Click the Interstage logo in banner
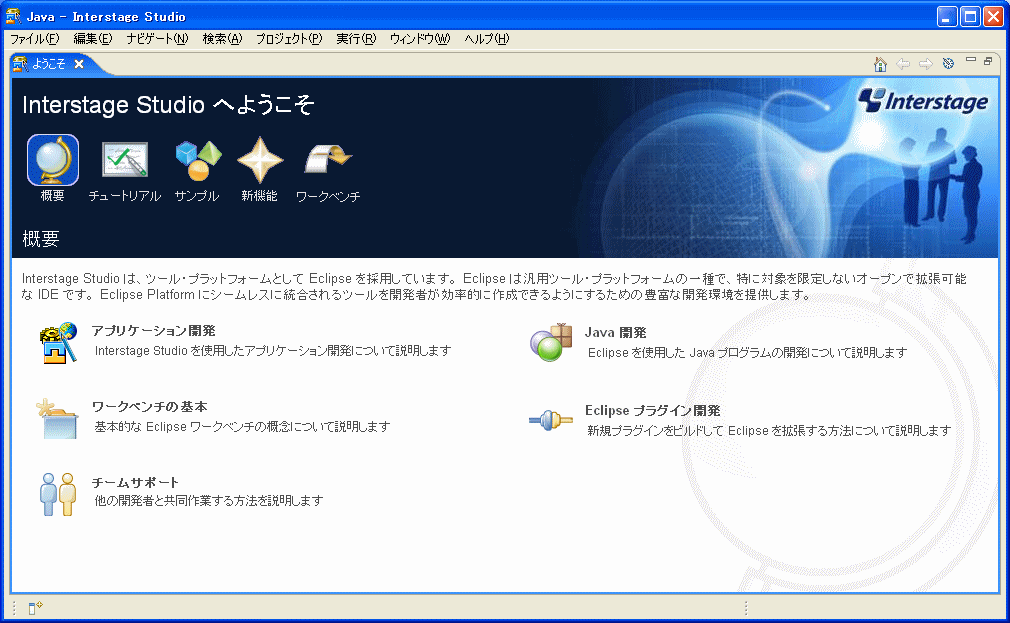 point(923,101)
